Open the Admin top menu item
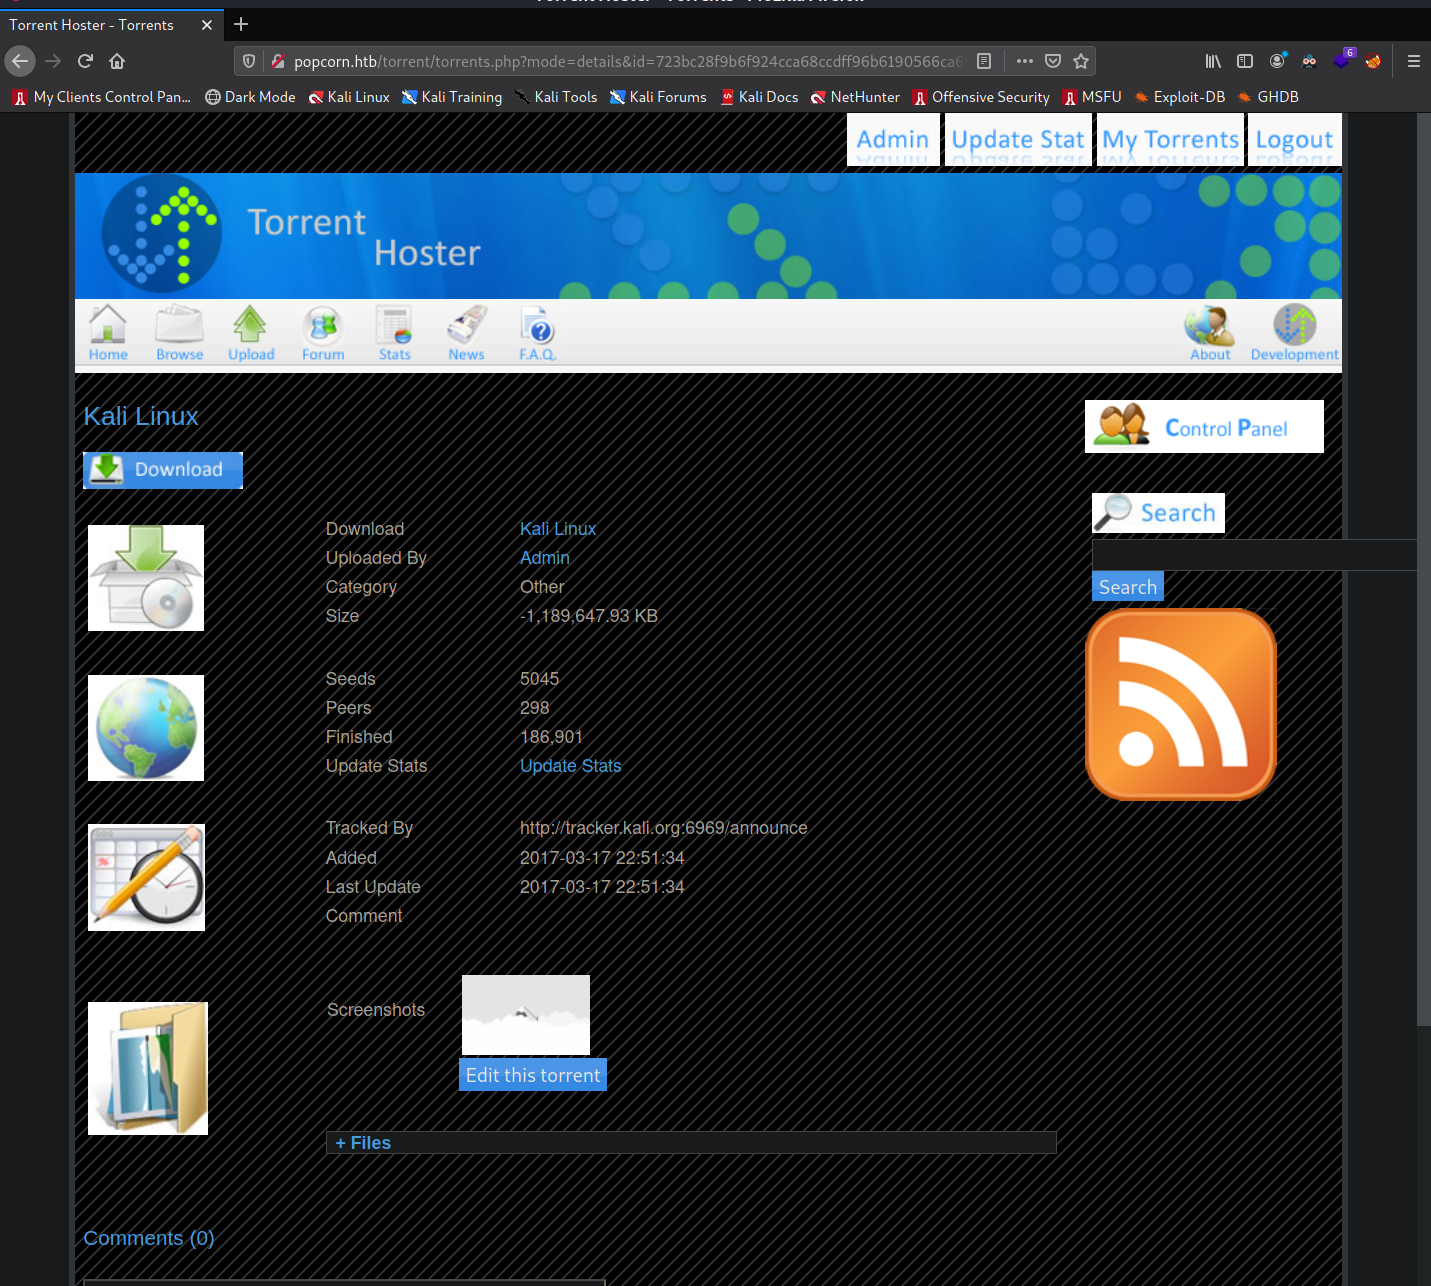The height and width of the screenshot is (1286, 1431). click(893, 139)
